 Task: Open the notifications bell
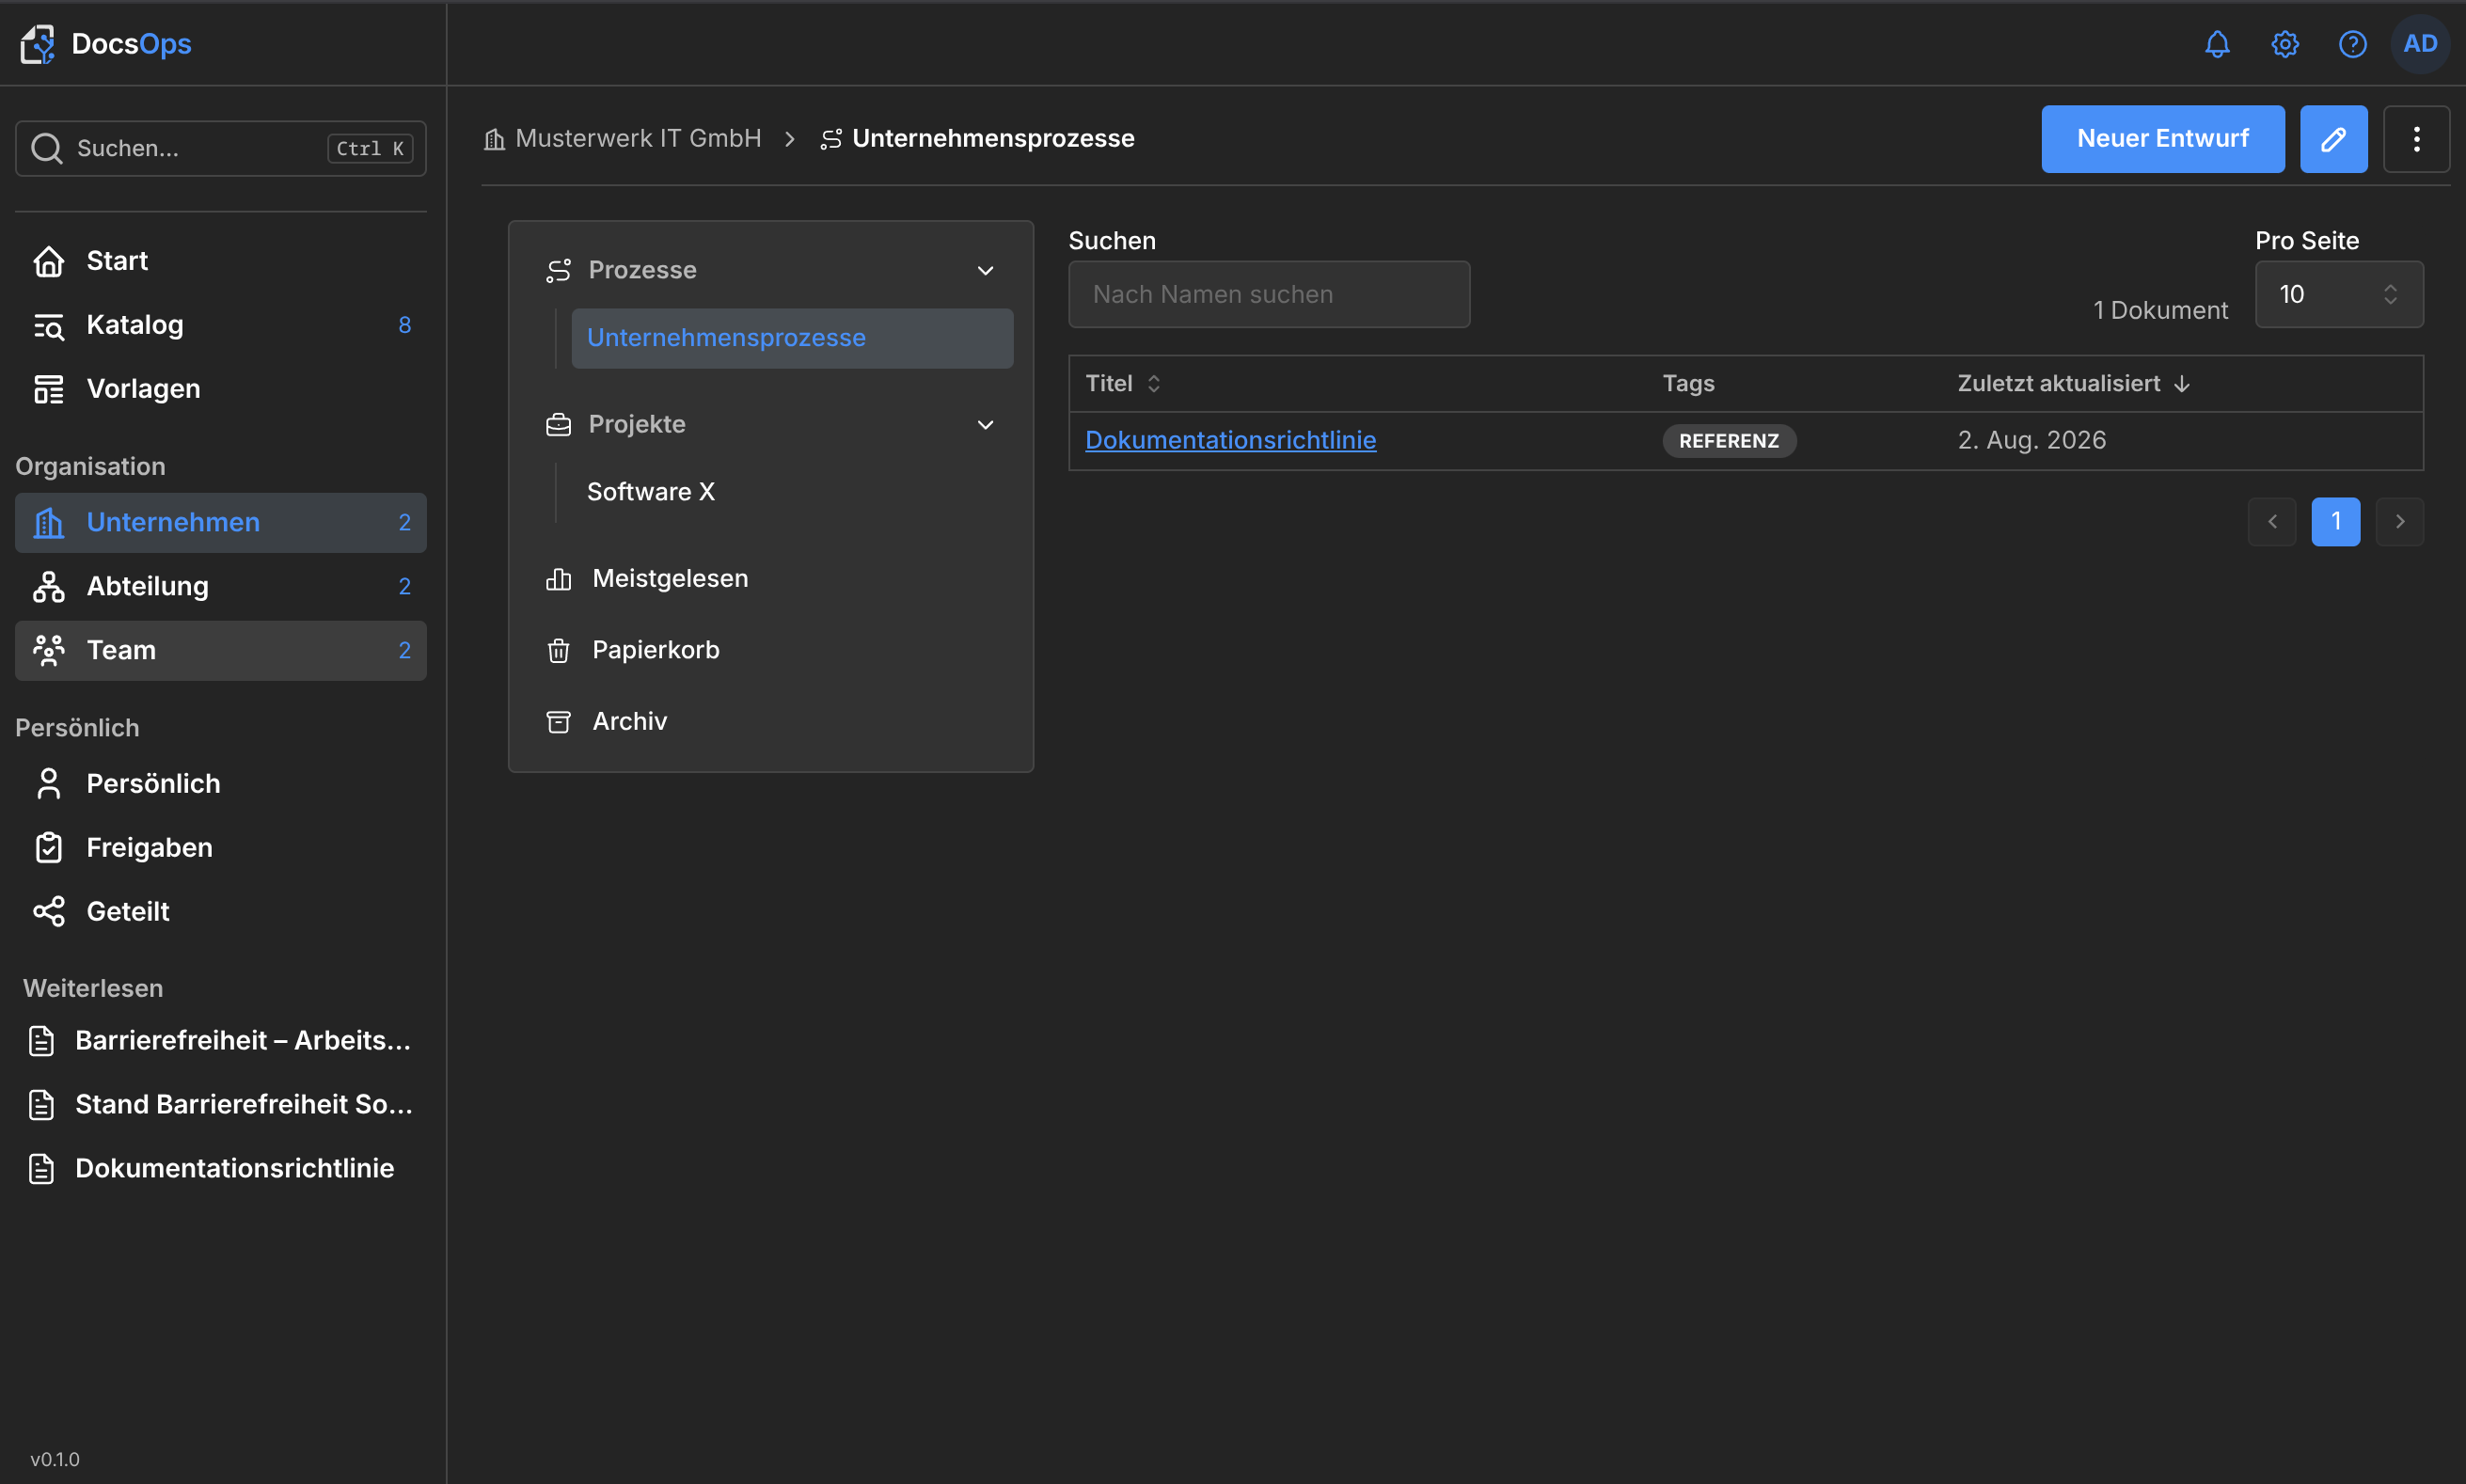(2217, 44)
